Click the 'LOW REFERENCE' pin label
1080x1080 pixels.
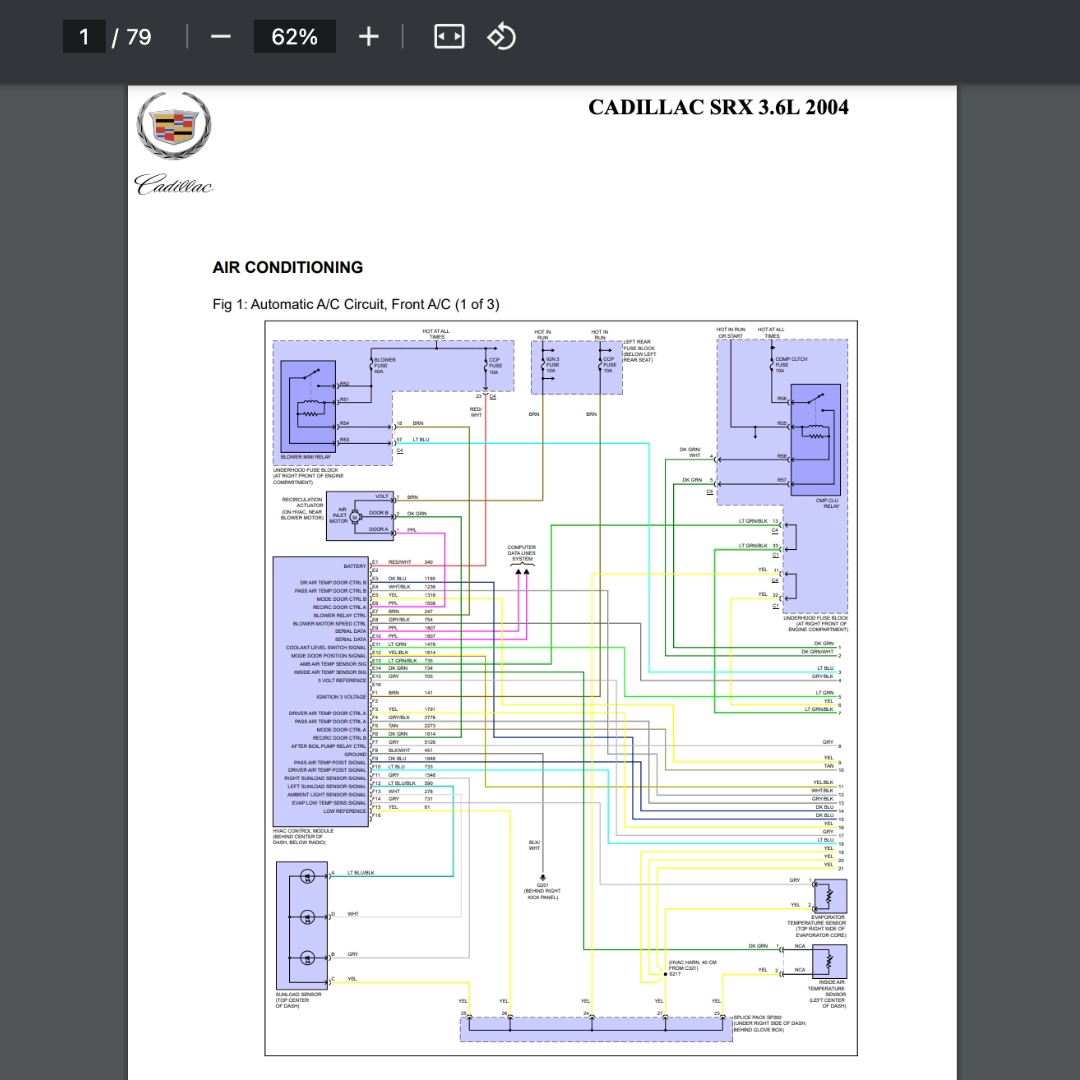(x=344, y=811)
